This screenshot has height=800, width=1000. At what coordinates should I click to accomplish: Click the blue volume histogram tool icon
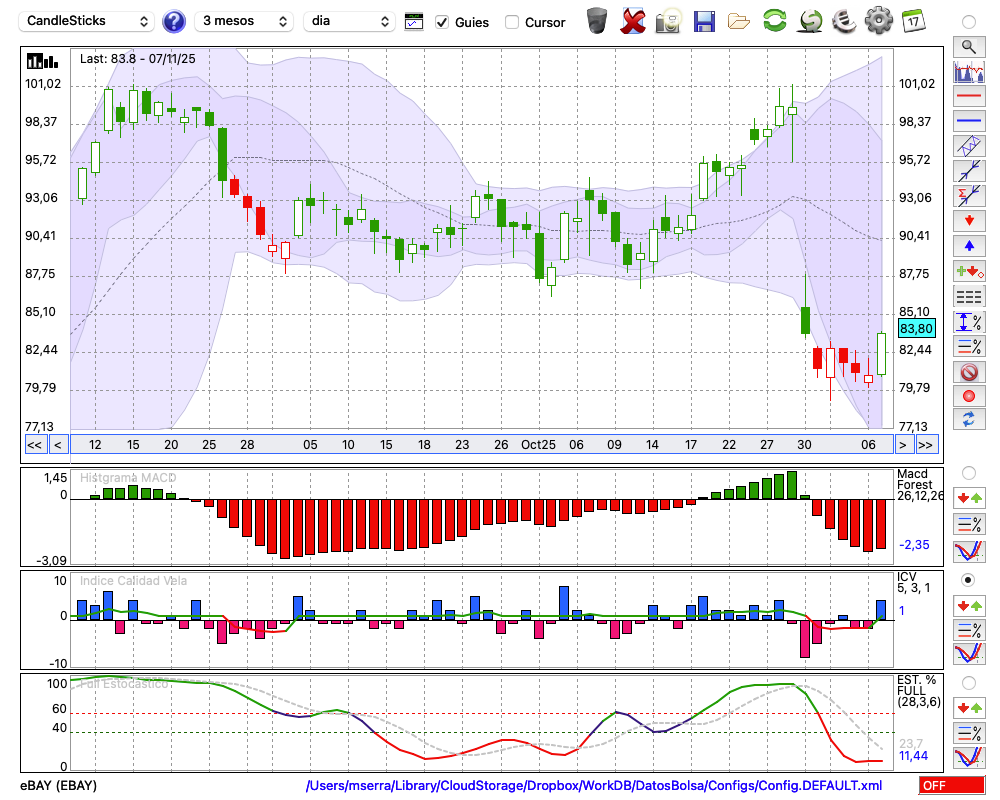coord(969,72)
